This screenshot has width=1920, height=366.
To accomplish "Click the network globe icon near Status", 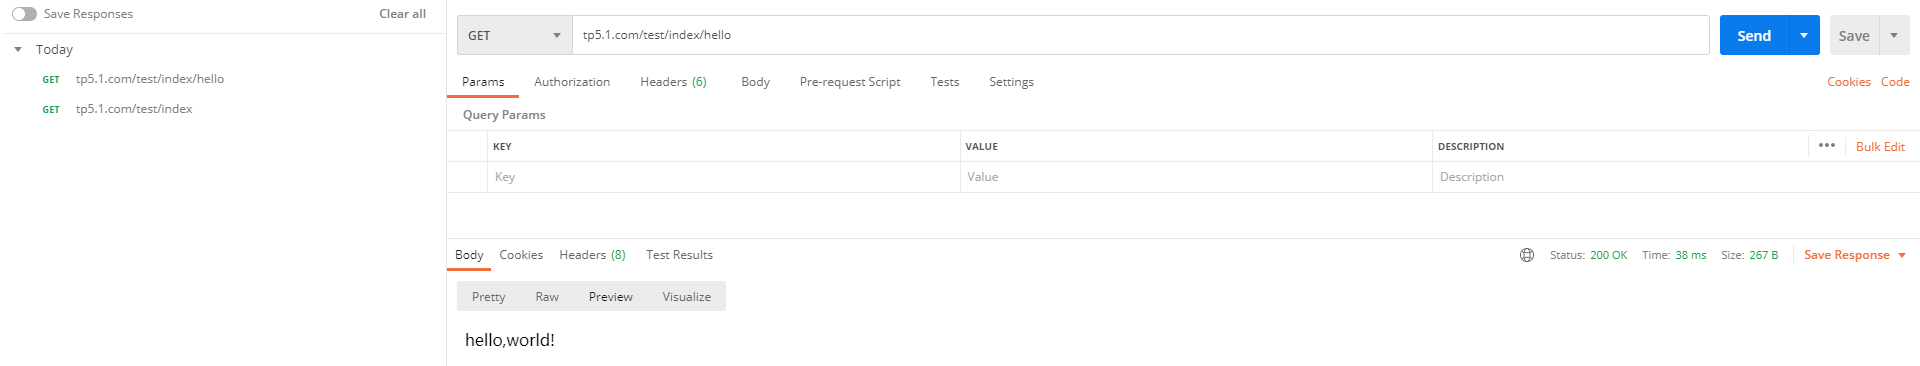I will point(1527,255).
